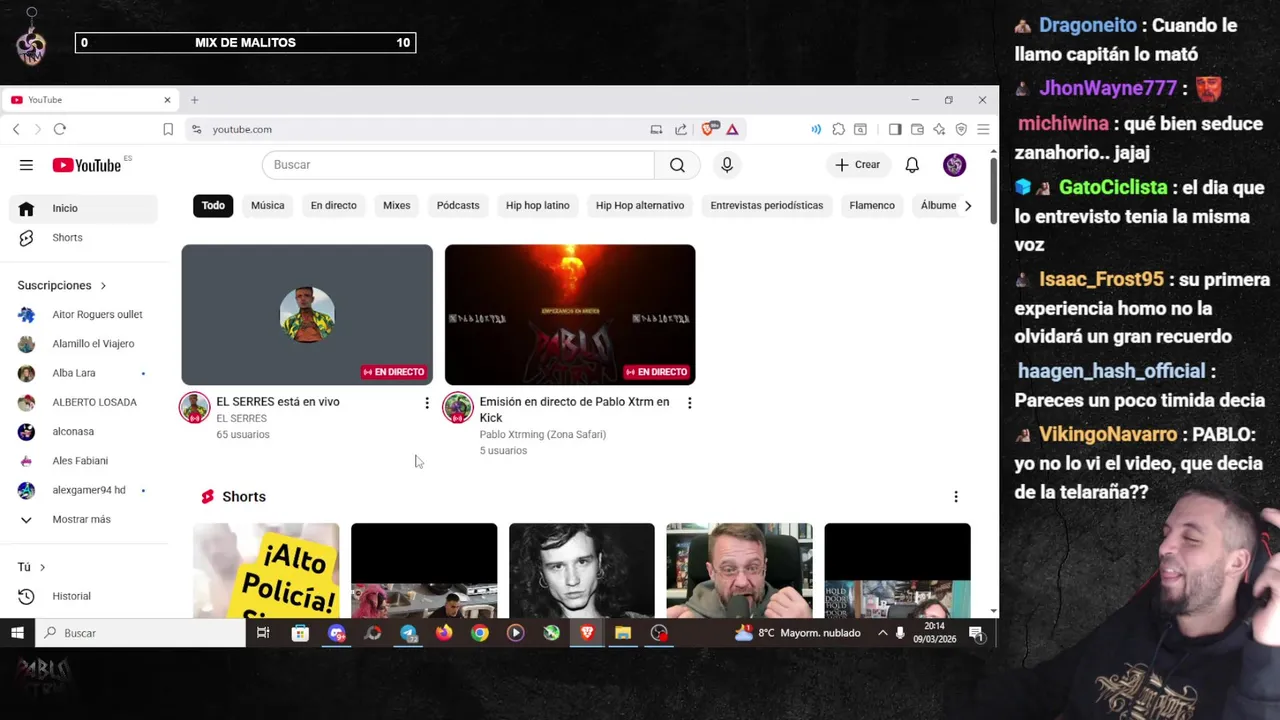Open the notifications bell
1280x720 pixels.
pyautogui.click(x=912, y=165)
